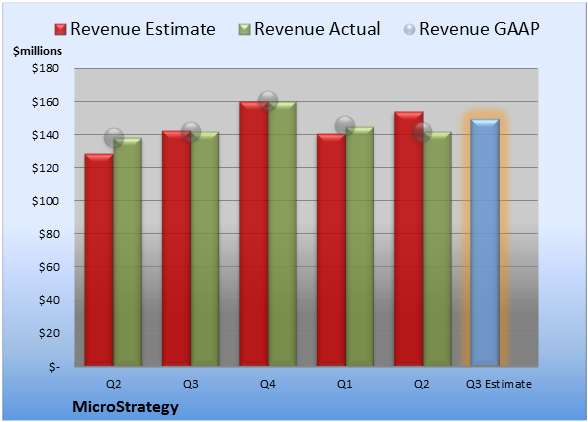The width and height of the screenshot is (588, 422).
Task: Click the "Q3" category label
Action: (190, 384)
